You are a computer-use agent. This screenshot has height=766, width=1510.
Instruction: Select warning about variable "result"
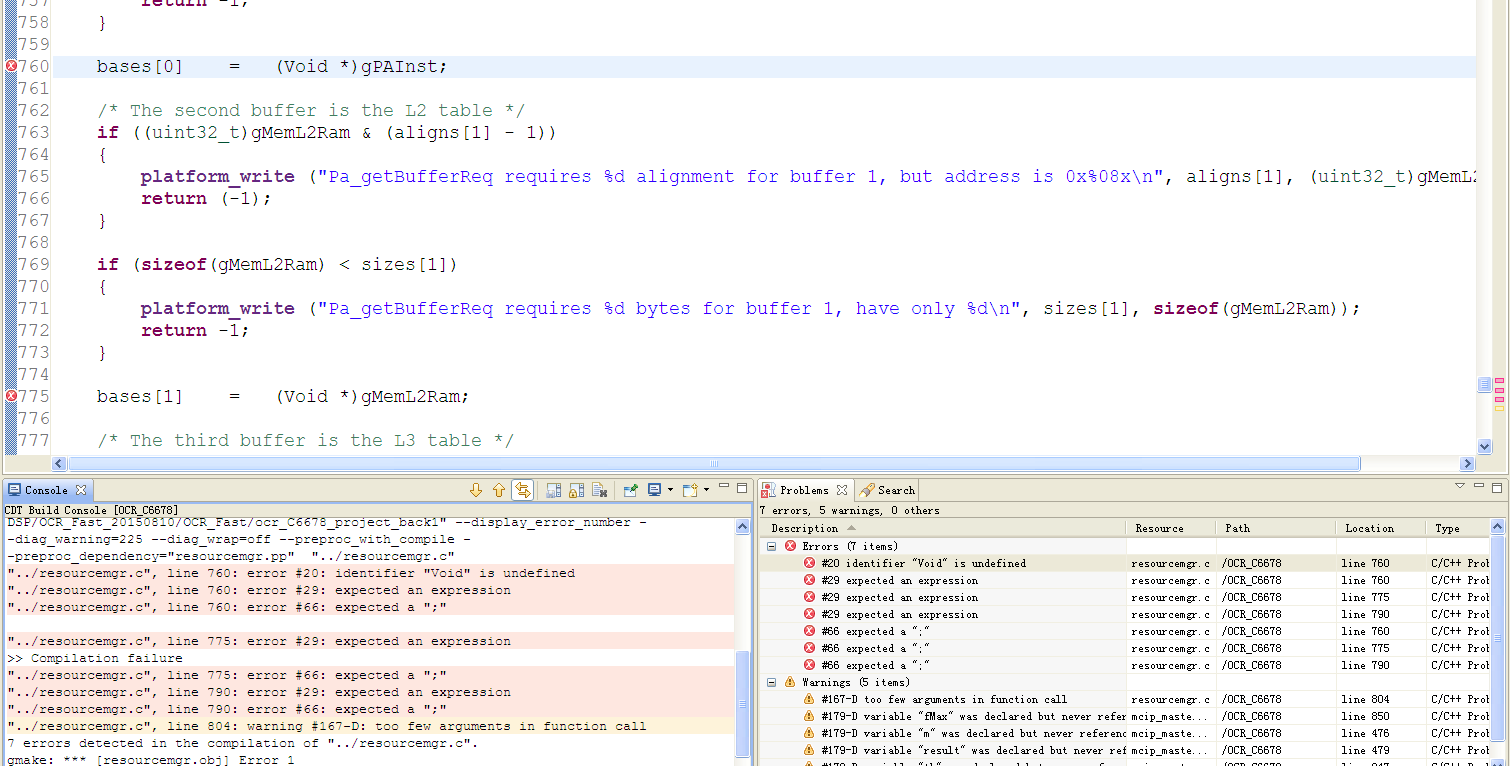coord(1125,750)
